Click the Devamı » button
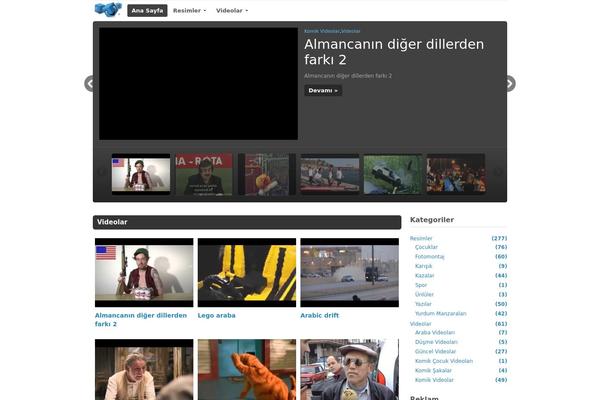This screenshot has height=400, width=600. 323,91
